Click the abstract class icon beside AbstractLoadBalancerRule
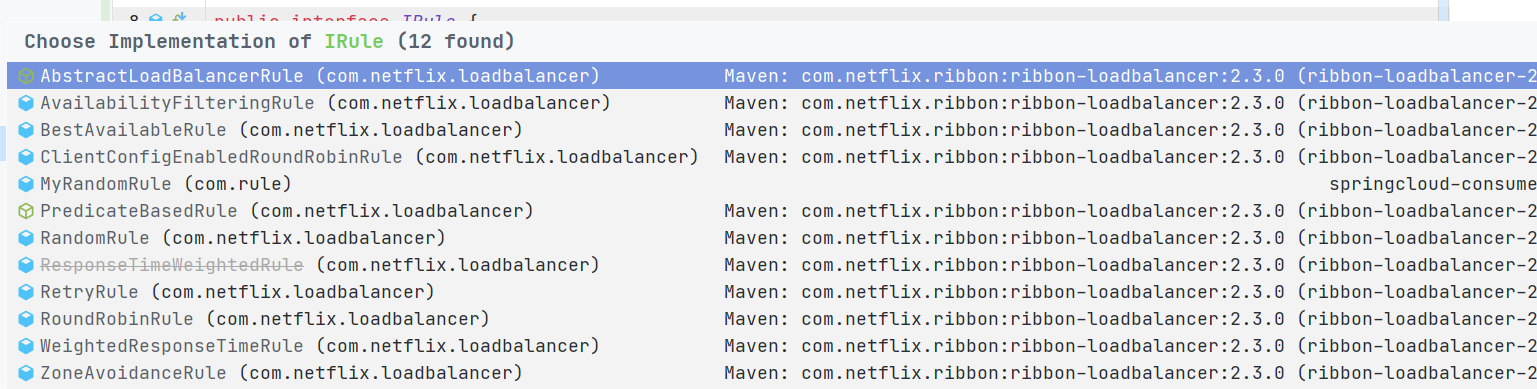Viewport: 1537px width, 389px height. click(x=26, y=76)
